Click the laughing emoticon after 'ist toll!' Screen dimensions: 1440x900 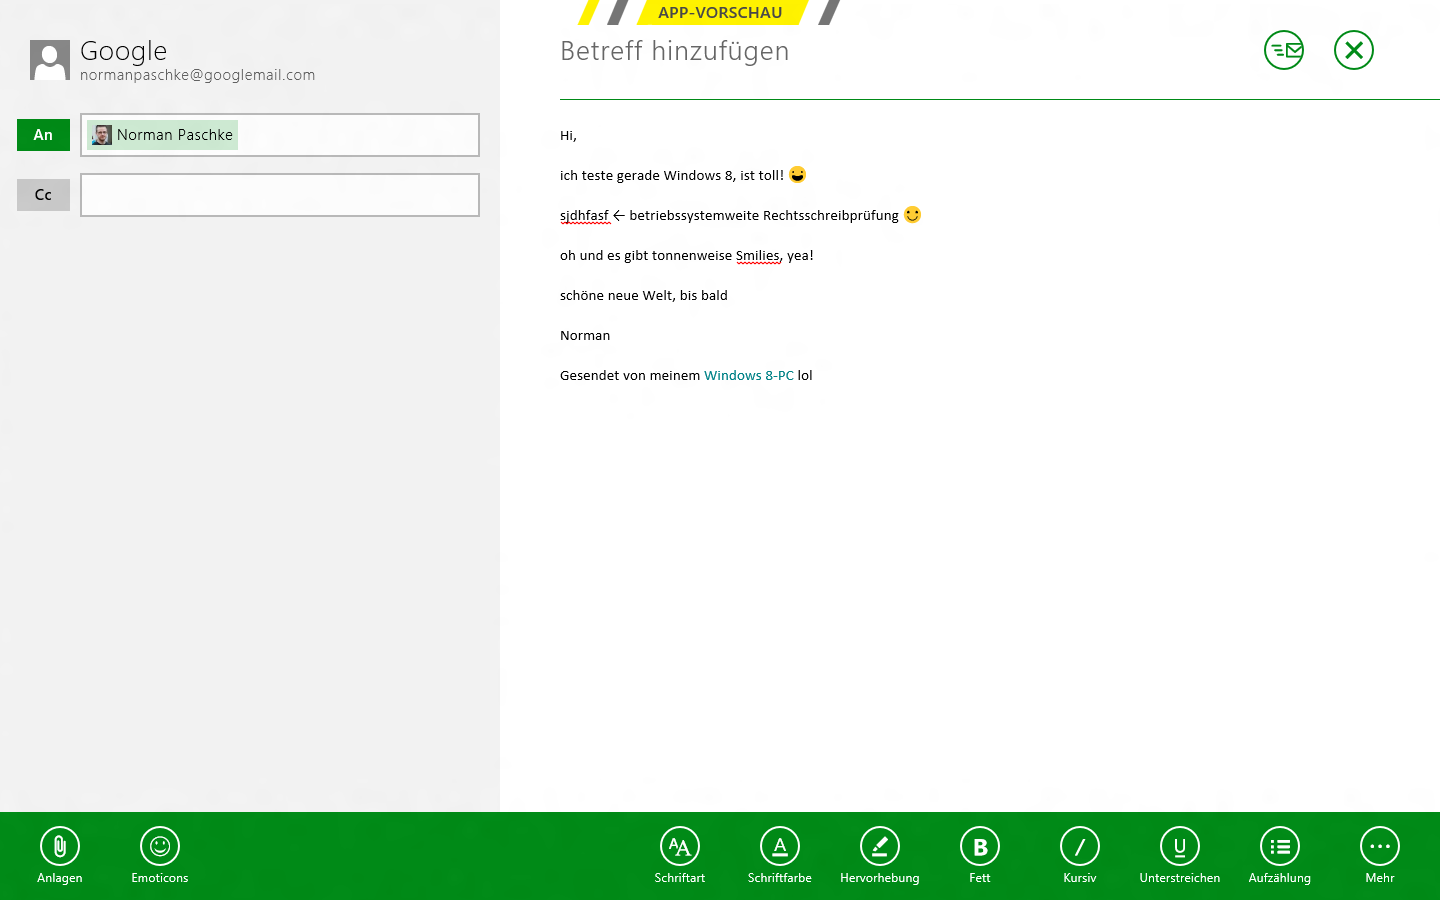pyautogui.click(x=797, y=175)
